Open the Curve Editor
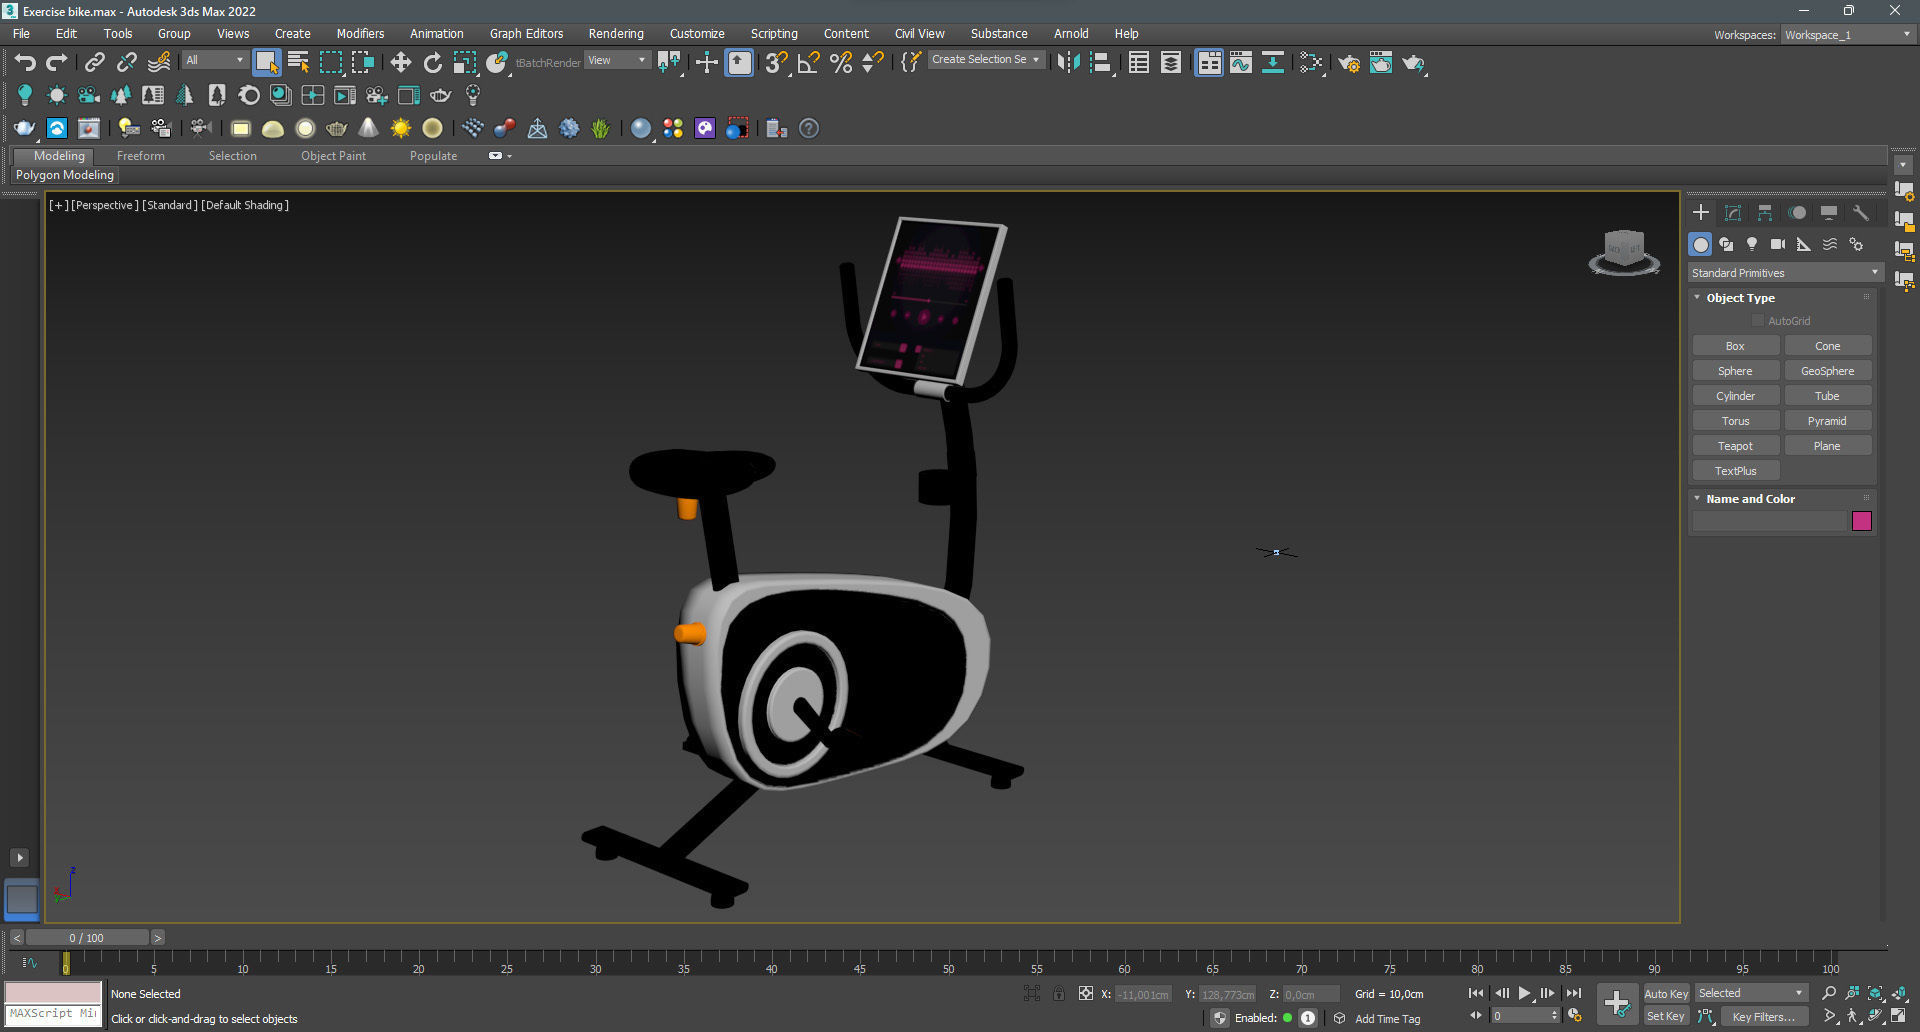 [1240, 62]
